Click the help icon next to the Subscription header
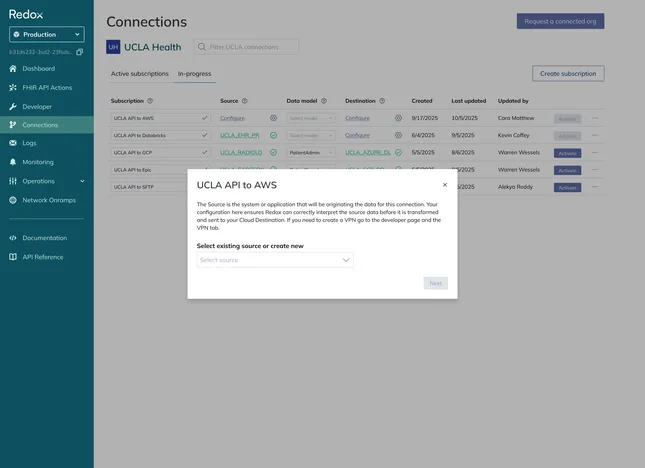The height and width of the screenshot is (468, 645). (150, 101)
